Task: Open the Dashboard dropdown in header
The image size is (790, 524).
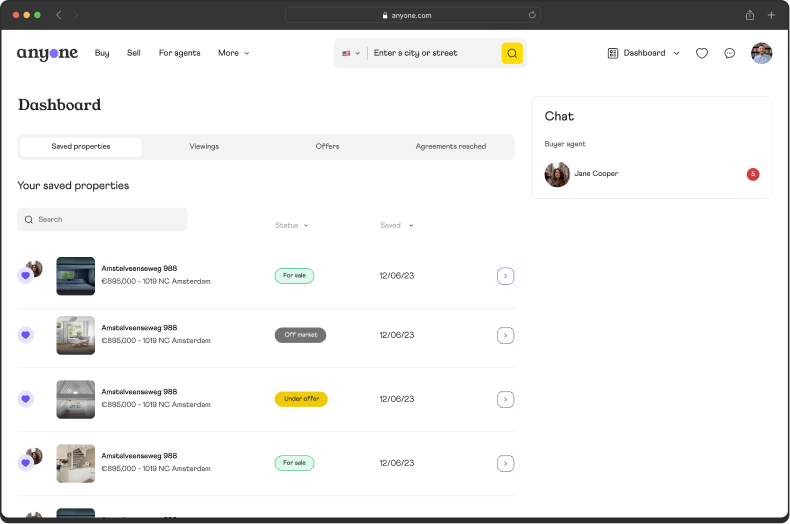Action: 644,53
